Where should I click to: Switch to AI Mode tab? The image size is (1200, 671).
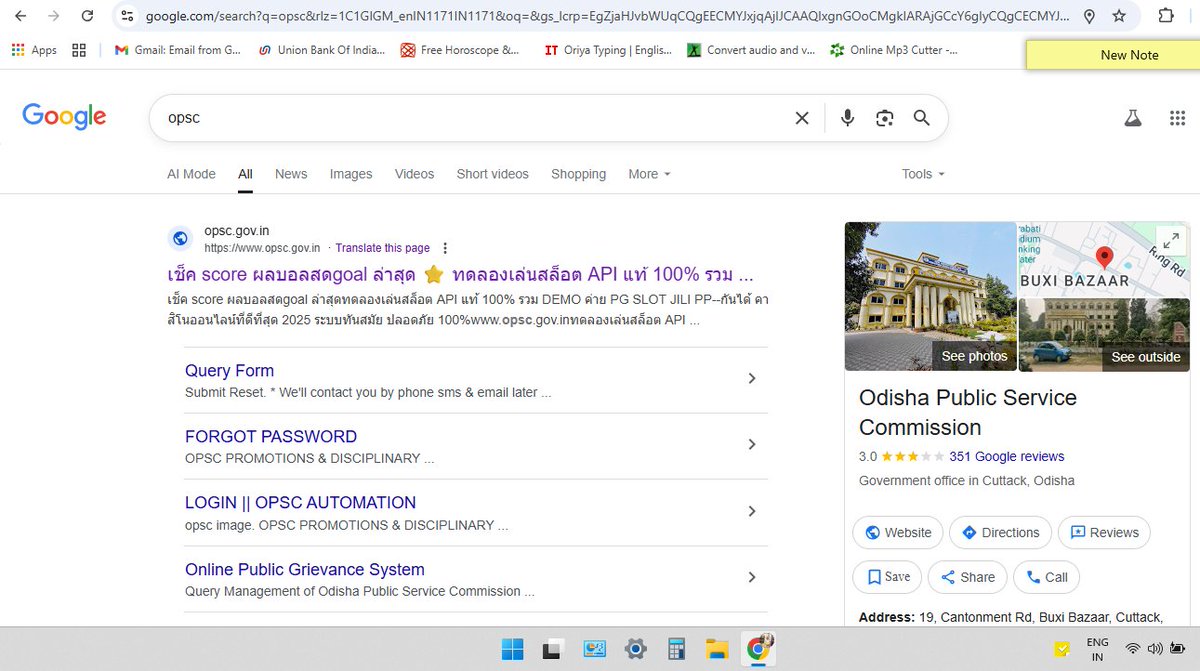(191, 174)
